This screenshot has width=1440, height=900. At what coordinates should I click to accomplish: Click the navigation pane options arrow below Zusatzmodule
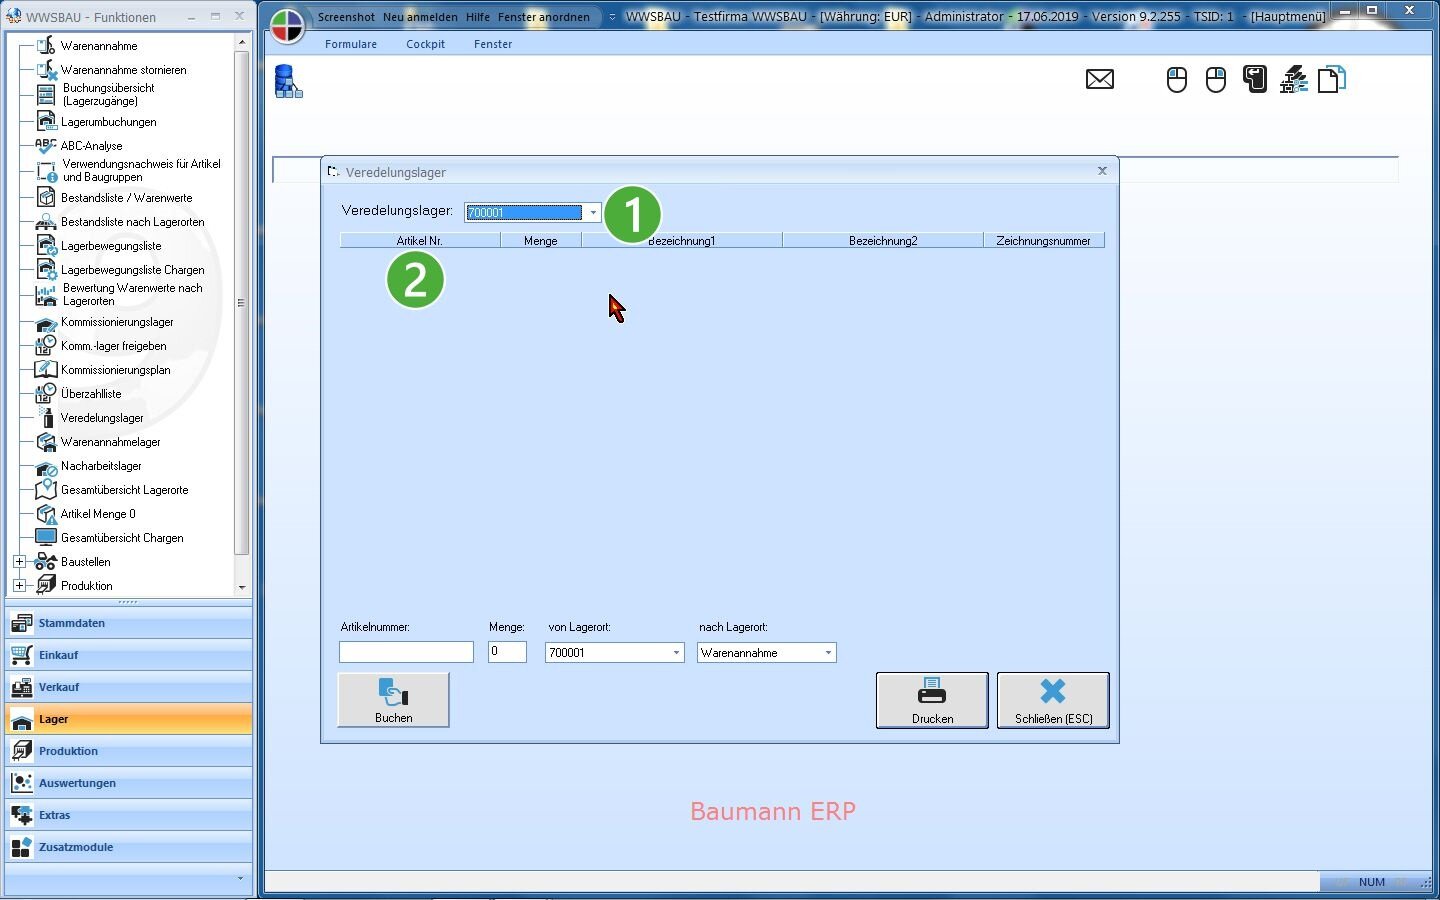(x=240, y=879)
